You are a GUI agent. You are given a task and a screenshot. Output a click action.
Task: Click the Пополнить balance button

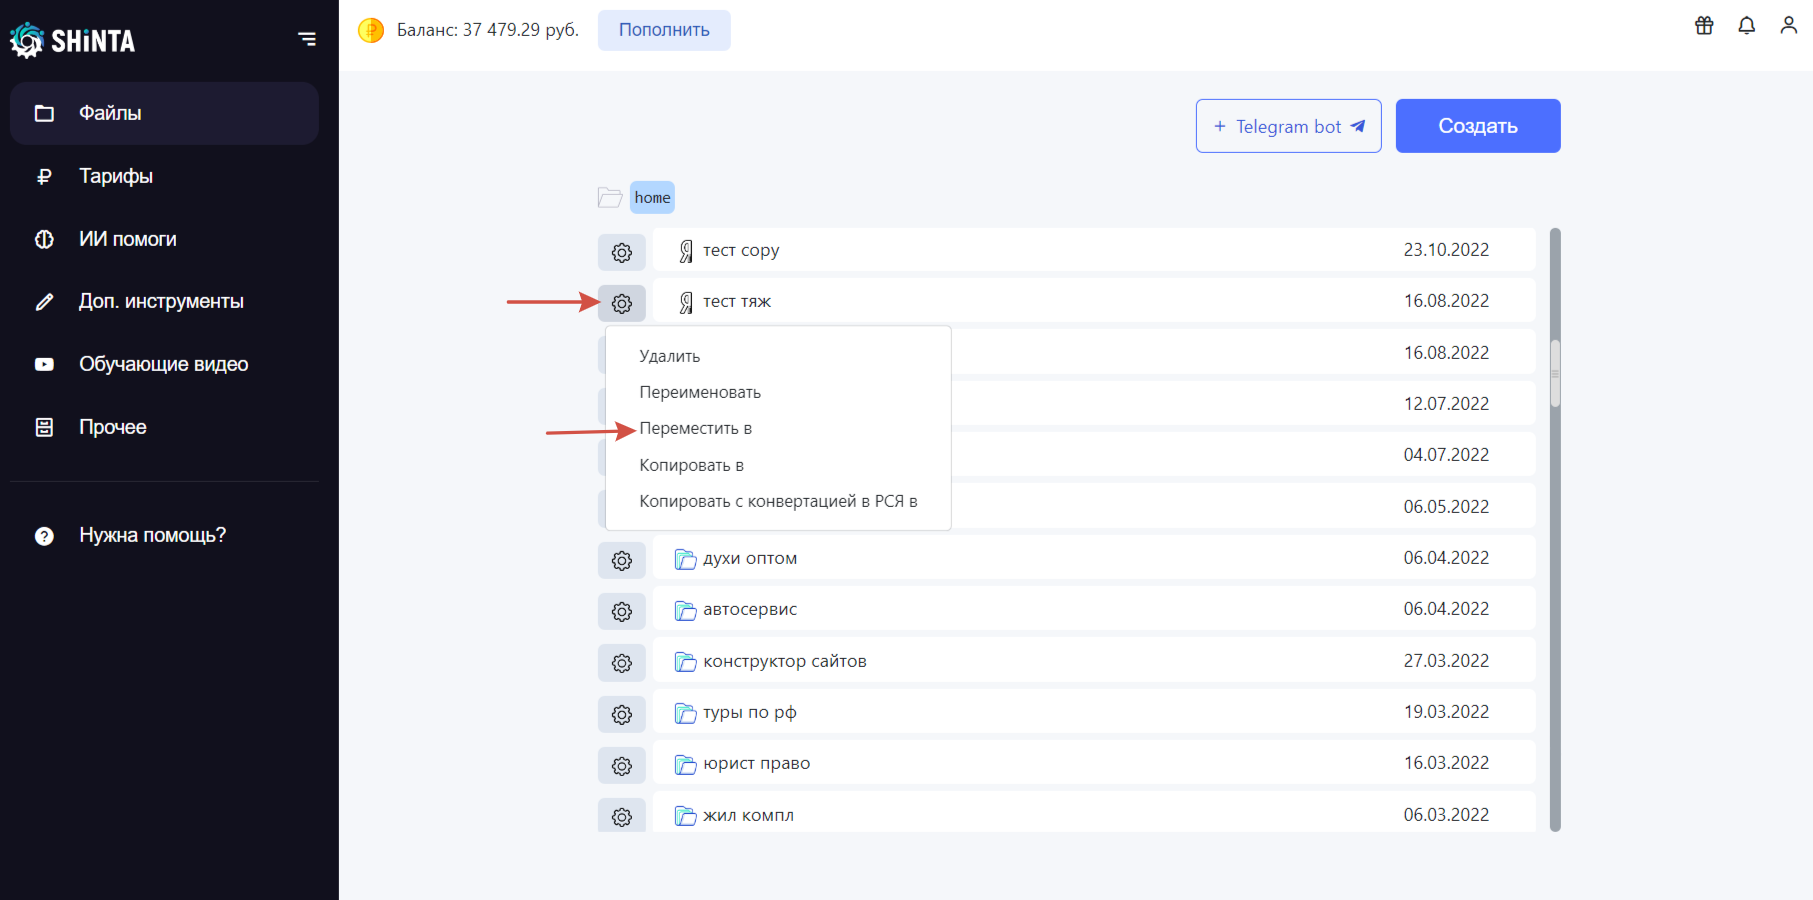[x=664, y=30]
